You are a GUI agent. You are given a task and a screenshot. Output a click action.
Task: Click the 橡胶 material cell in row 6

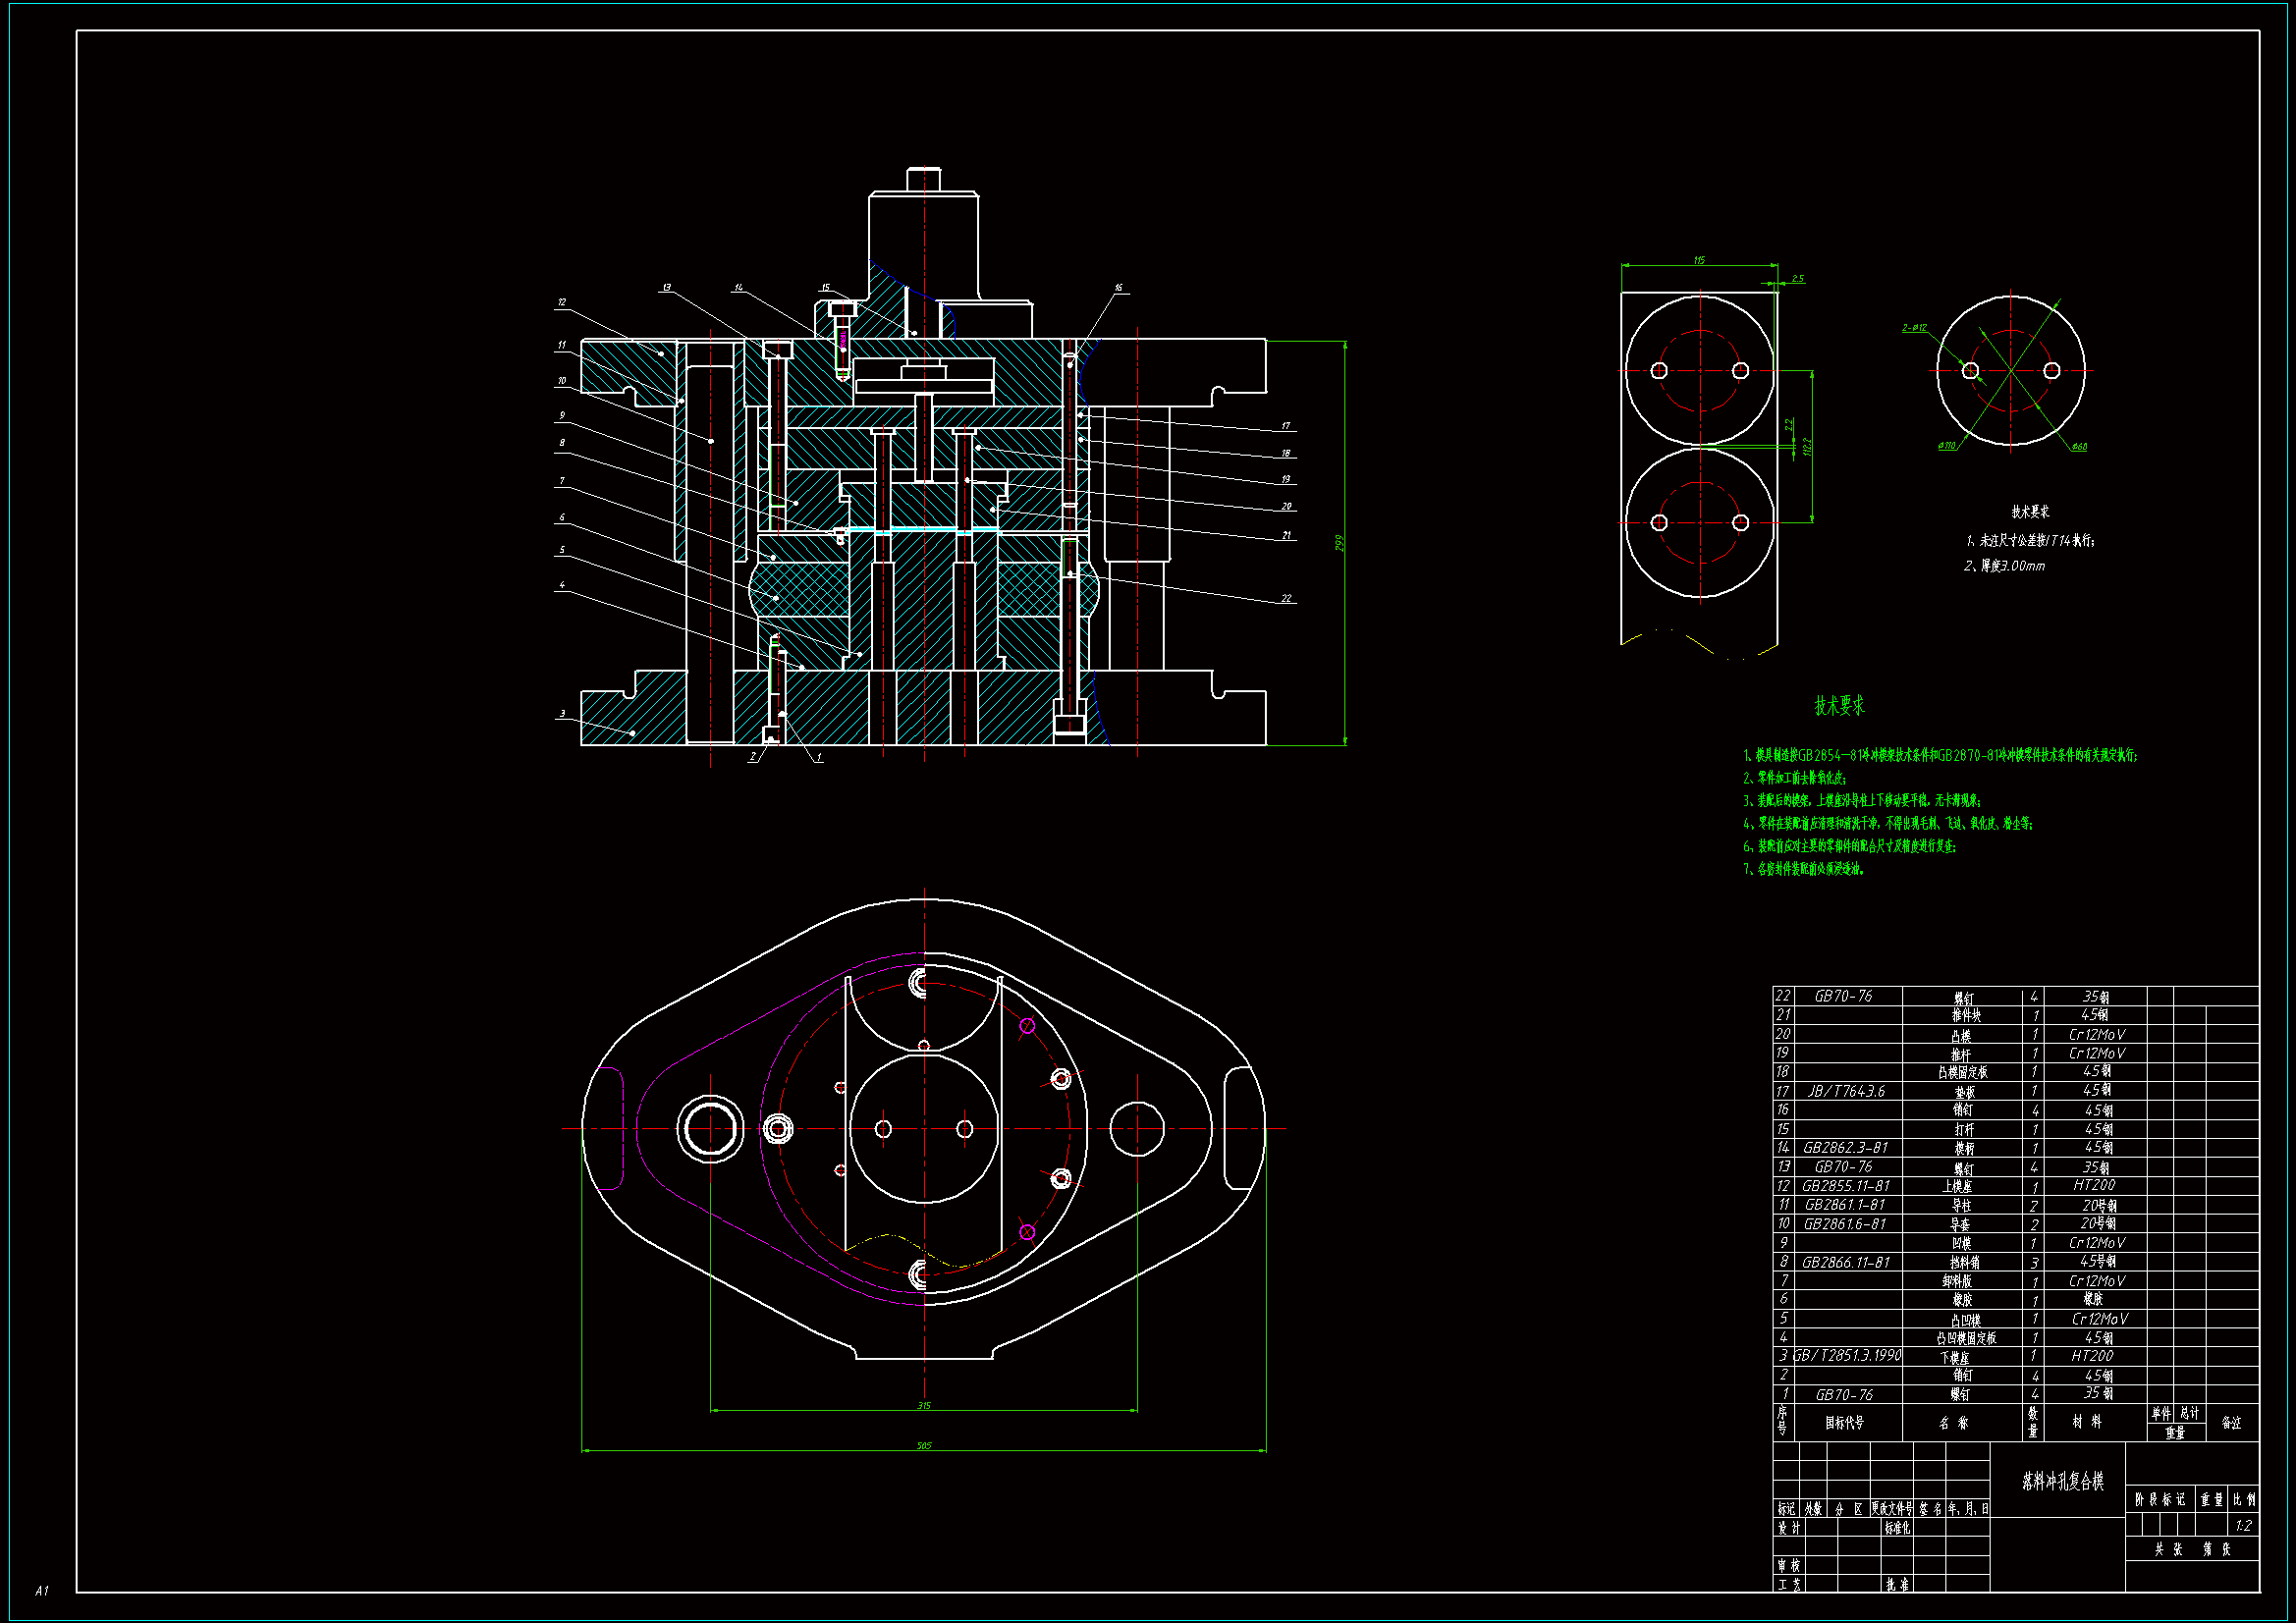click(2093, 1299)
